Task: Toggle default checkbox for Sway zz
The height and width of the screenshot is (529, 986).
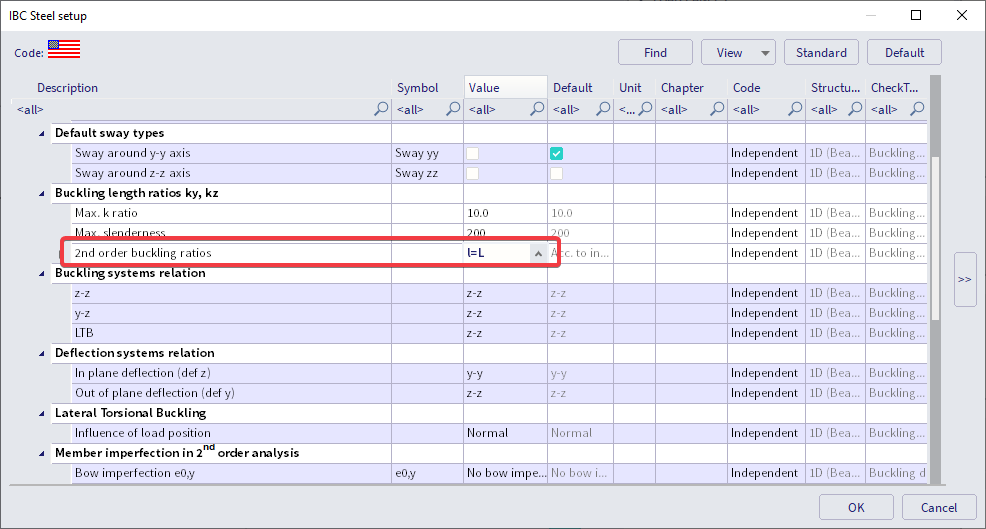Action: pos(557,174)
